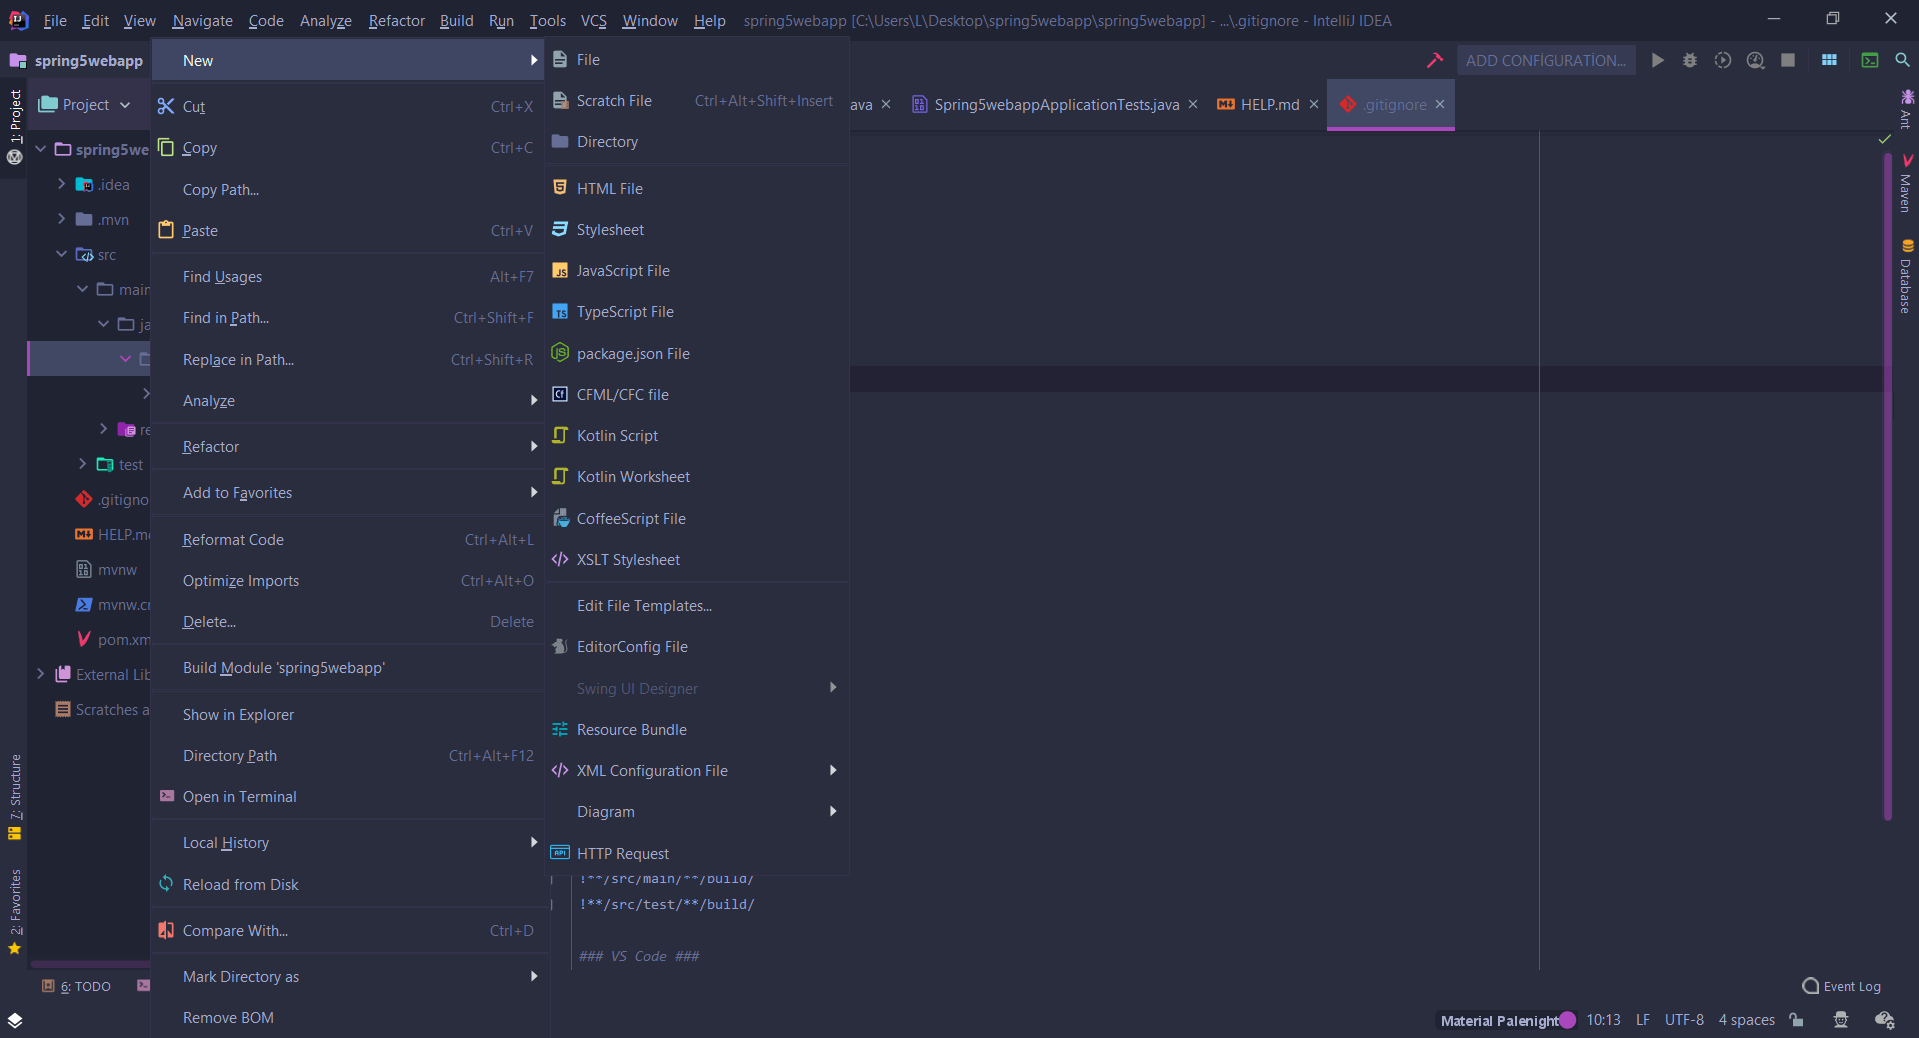Choose Reload from Disk
The image size is (1919, 1038).
pos(347,885)
